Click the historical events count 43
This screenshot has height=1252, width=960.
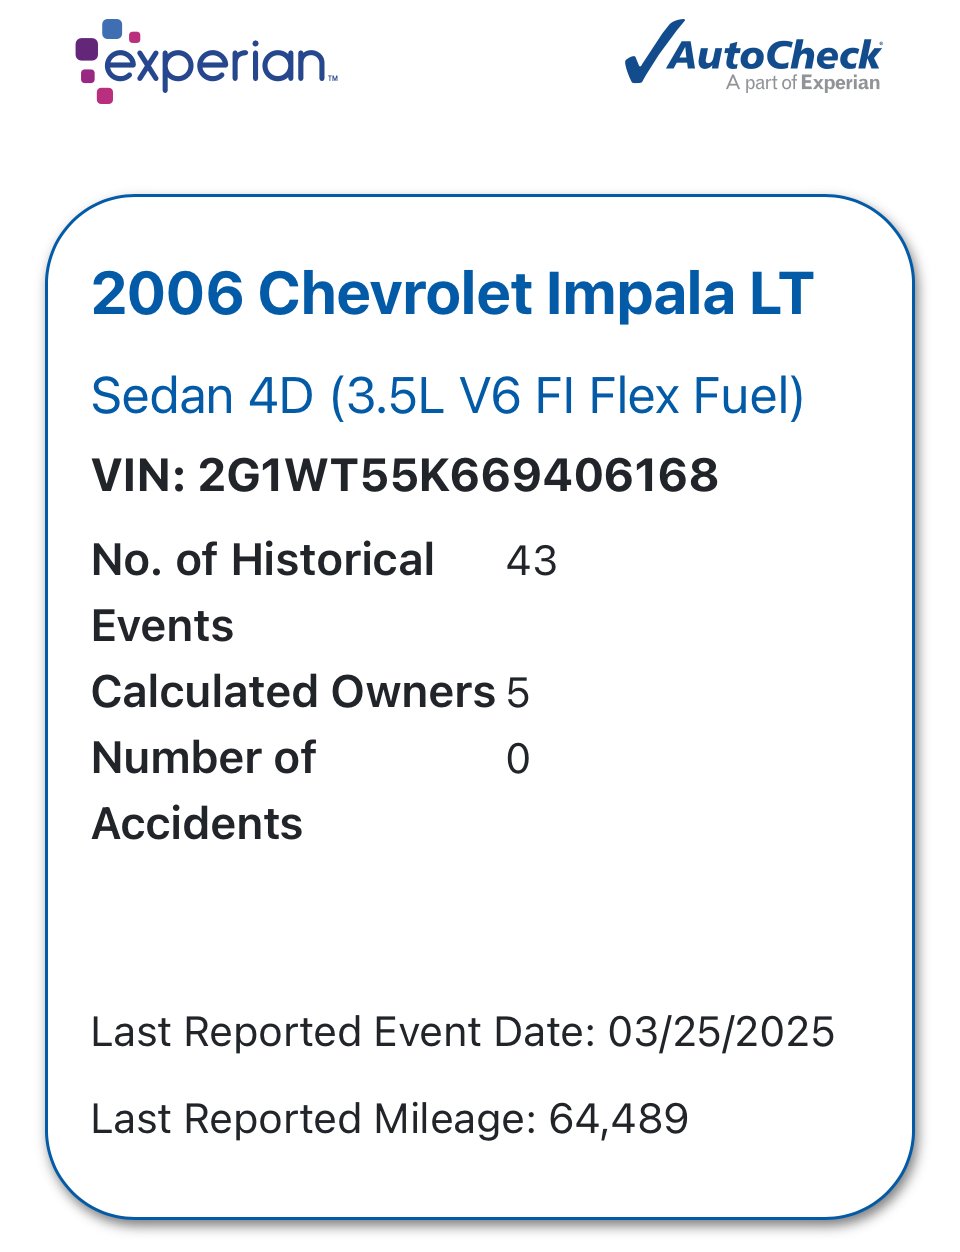click(531, 561)
